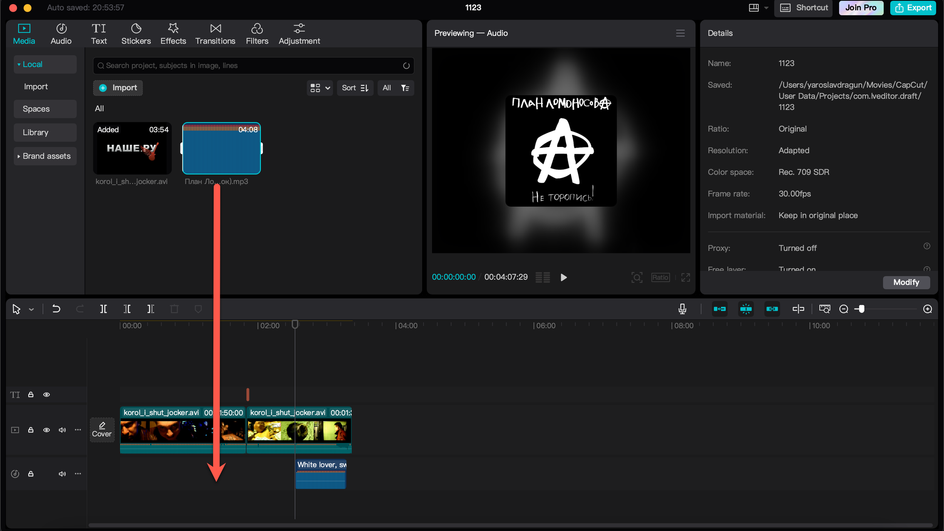Choose the Select cursor tool
Viewport: 944px width, 531px height.
tap(16, 309)
